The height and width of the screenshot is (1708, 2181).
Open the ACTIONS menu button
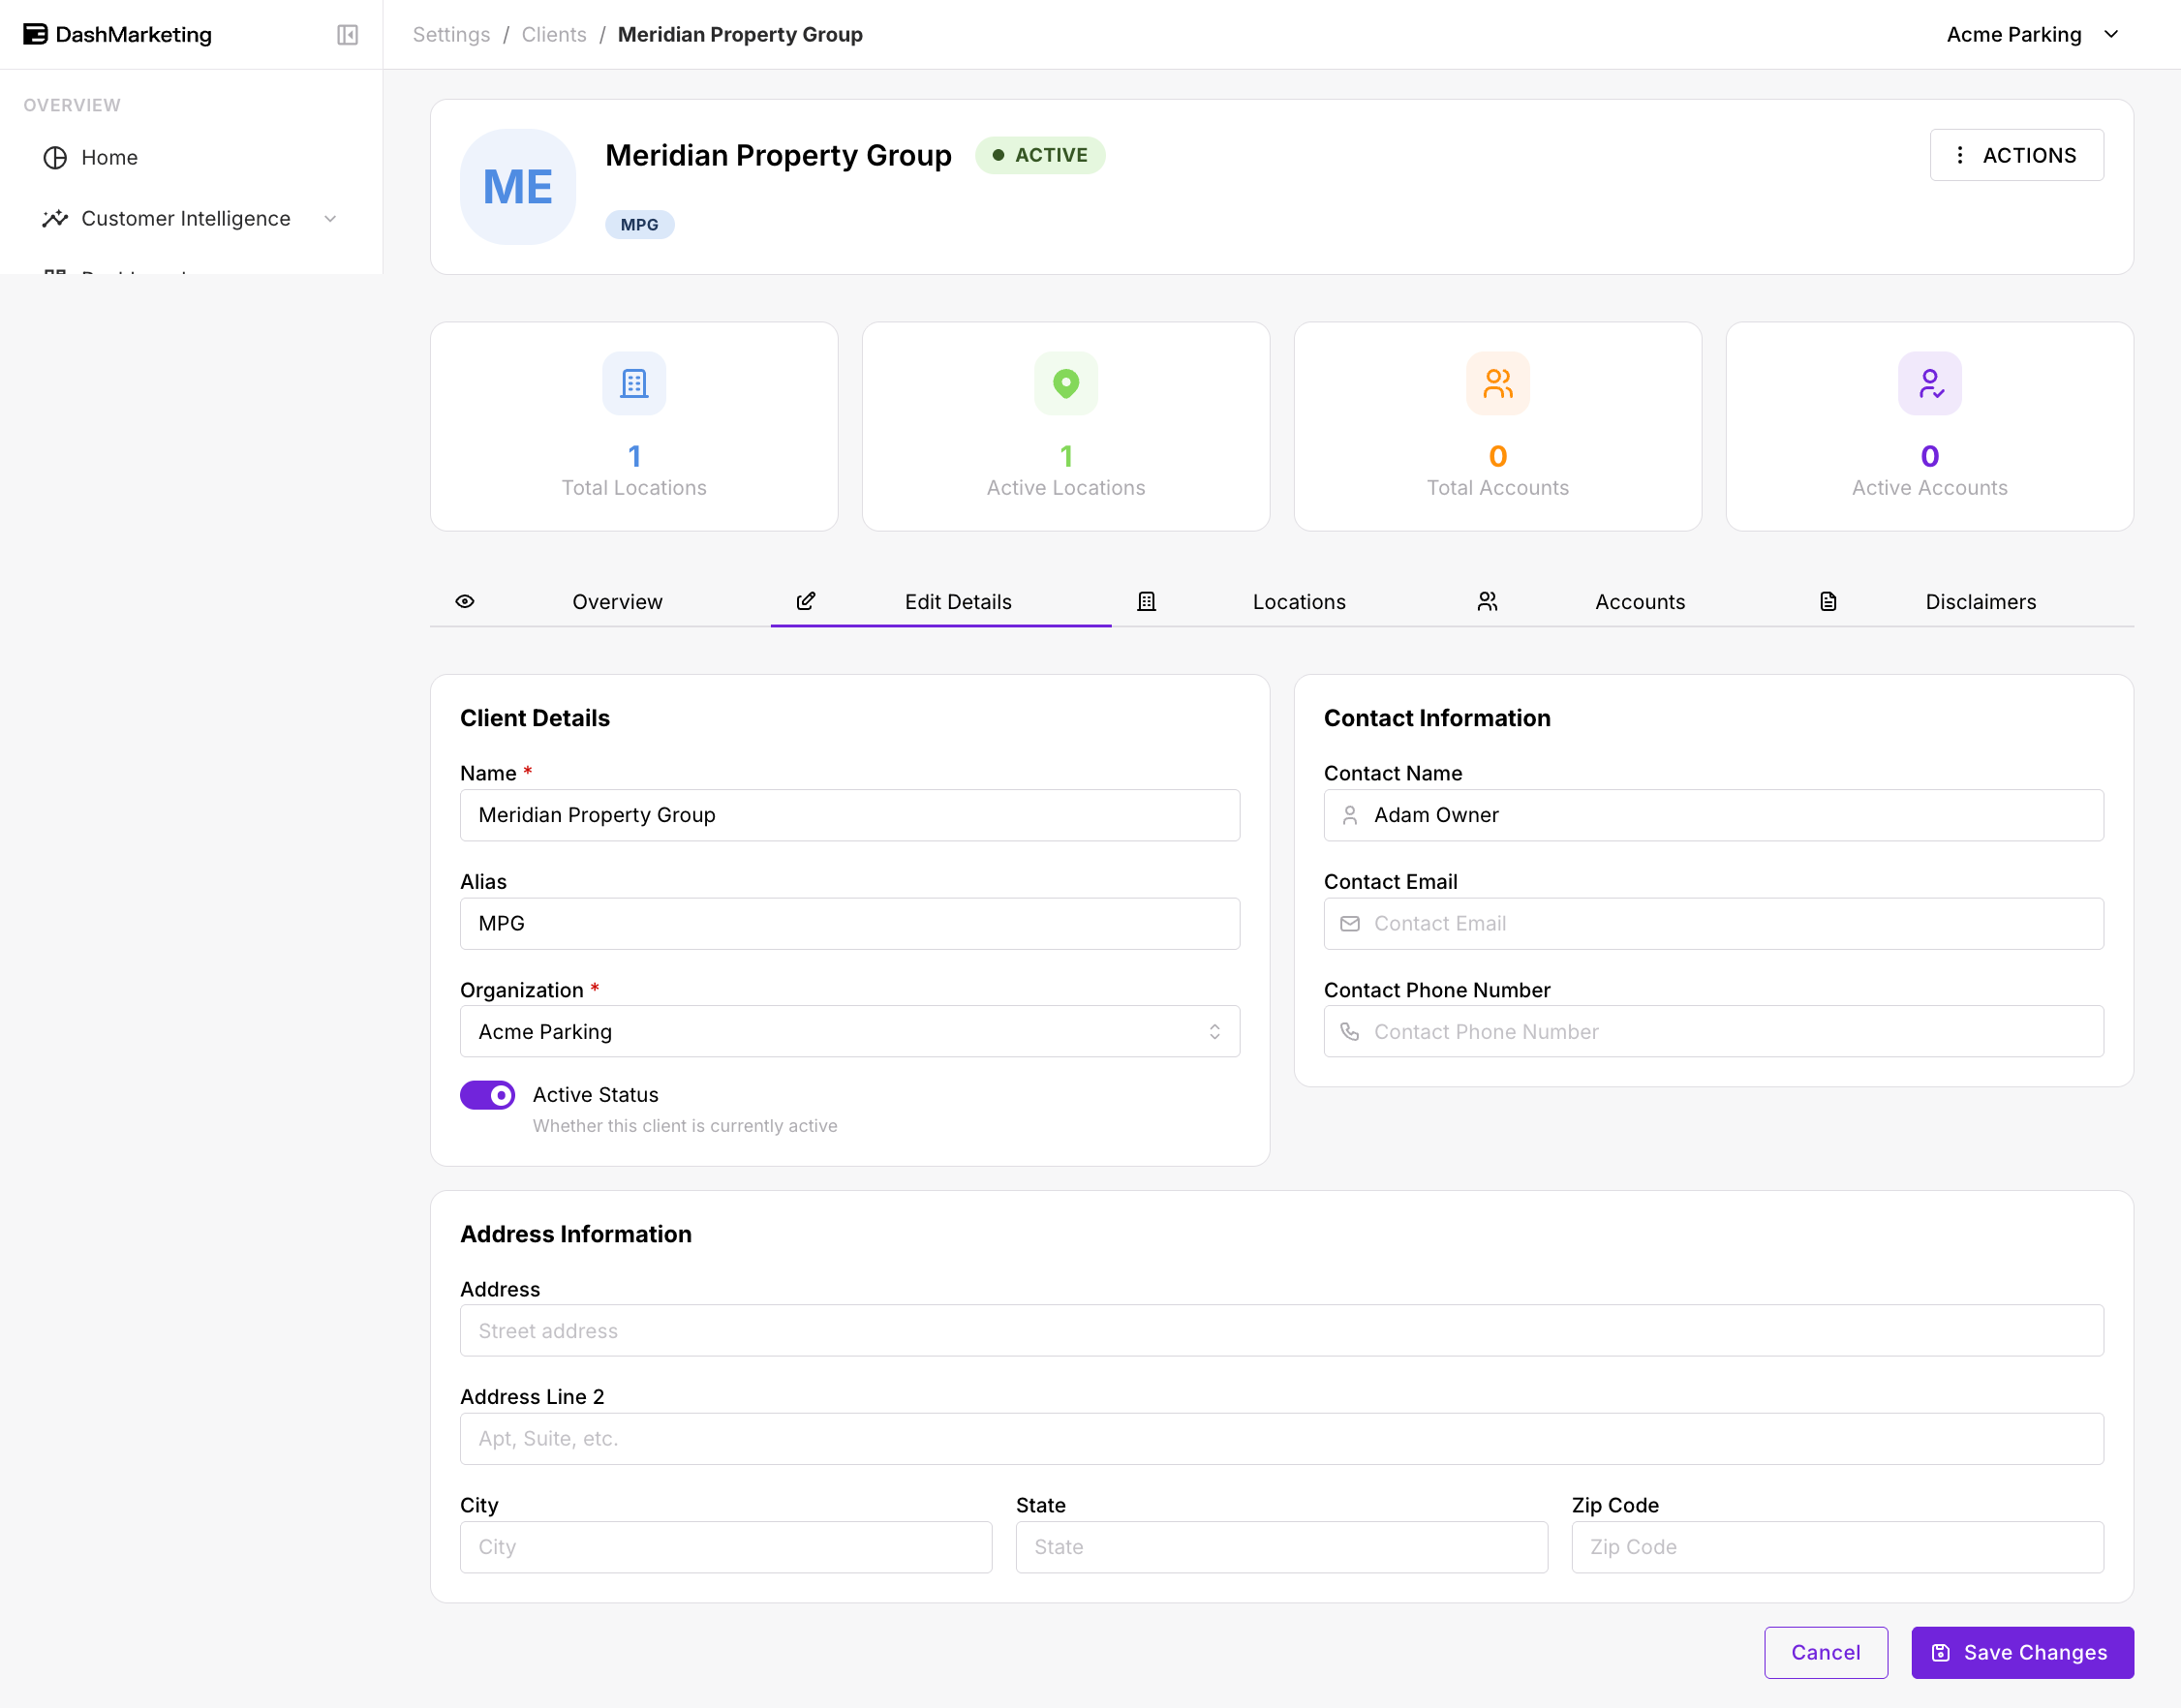2017,155
